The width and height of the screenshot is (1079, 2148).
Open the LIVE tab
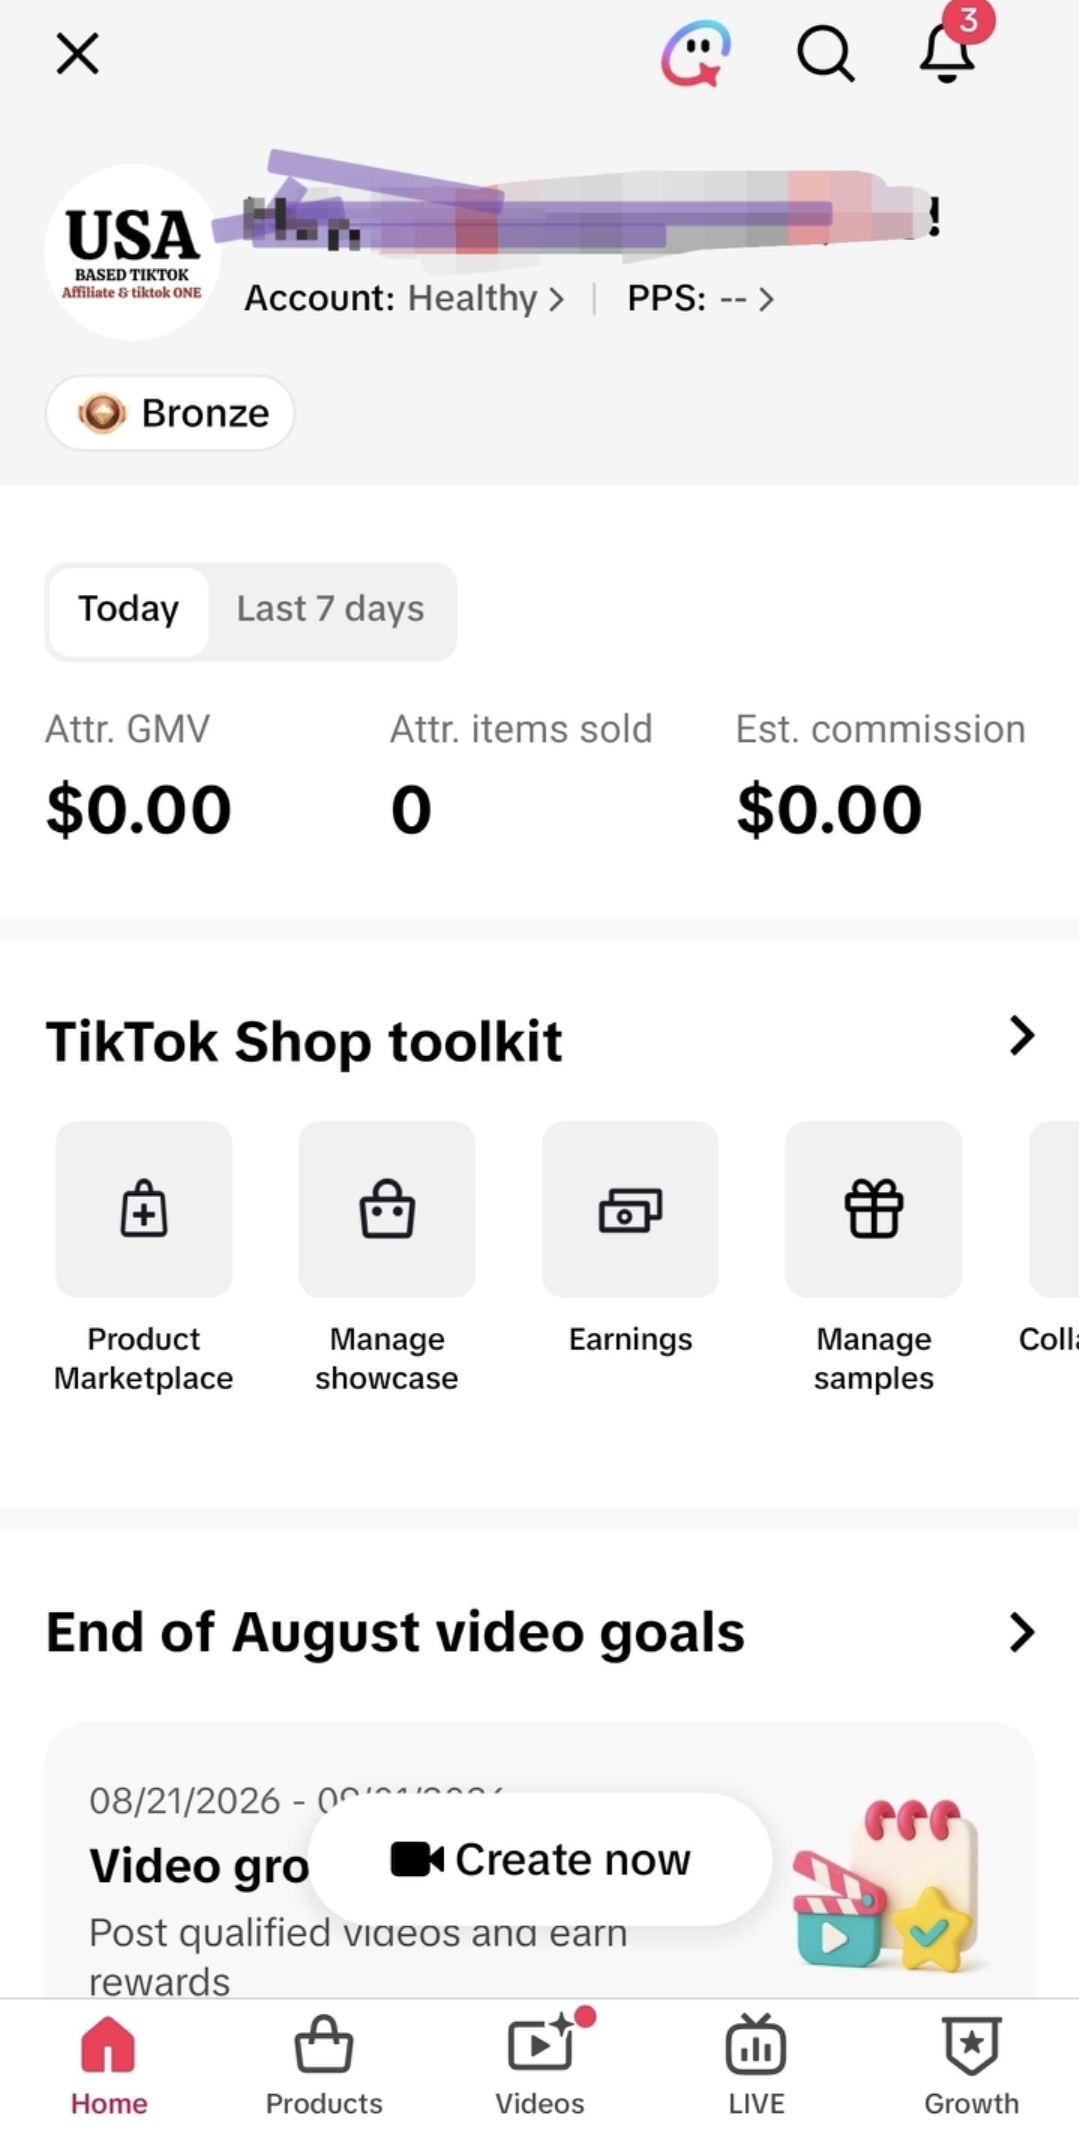(756, 2066)
